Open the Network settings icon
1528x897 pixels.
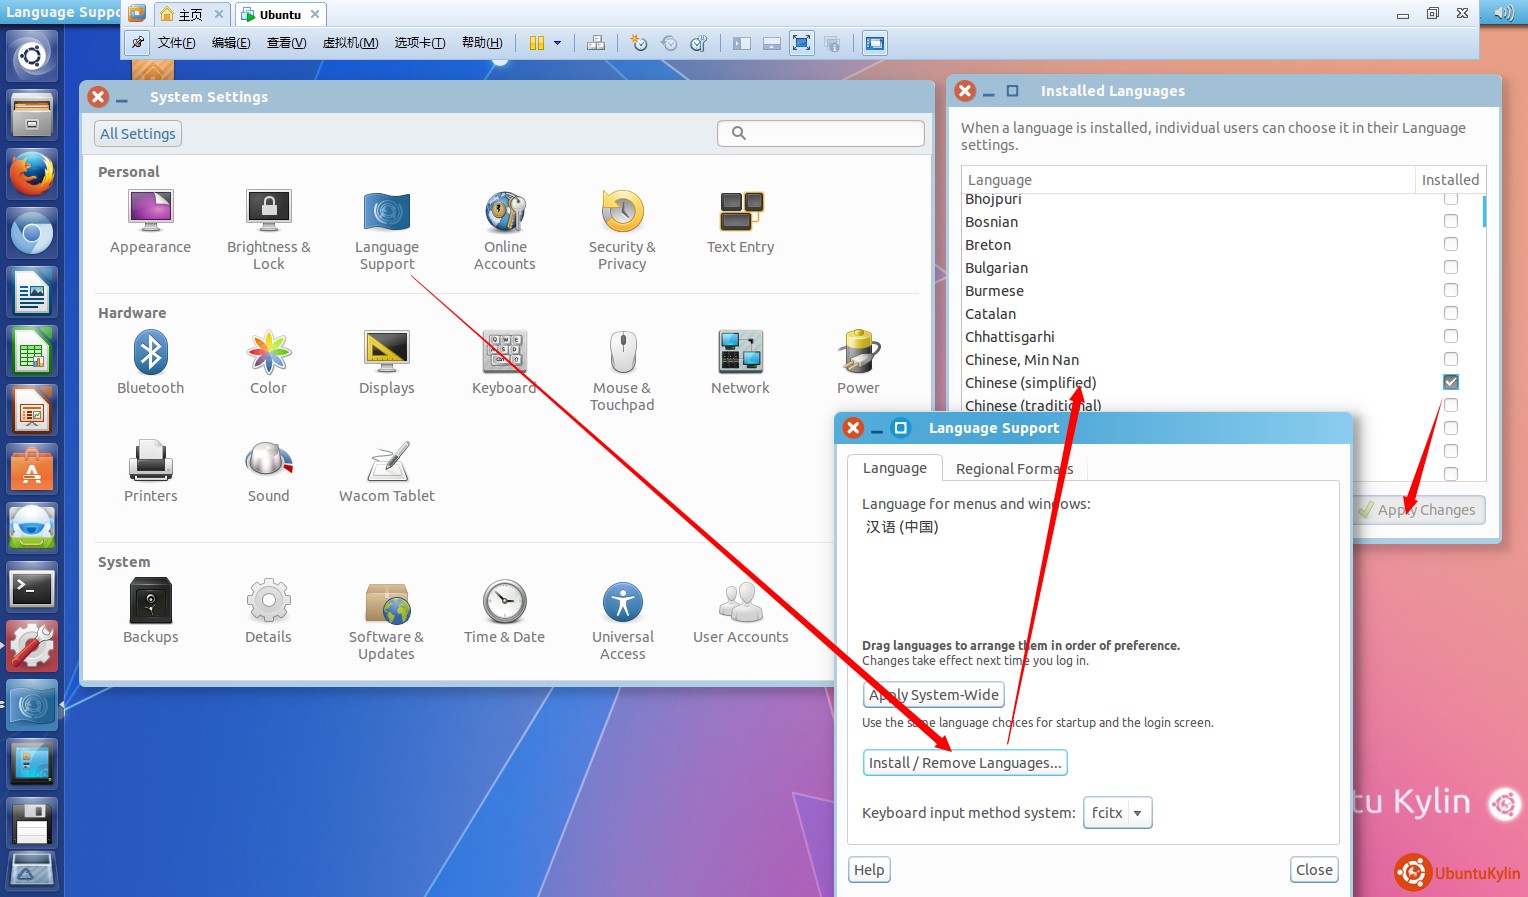click(x=740, y=362)
